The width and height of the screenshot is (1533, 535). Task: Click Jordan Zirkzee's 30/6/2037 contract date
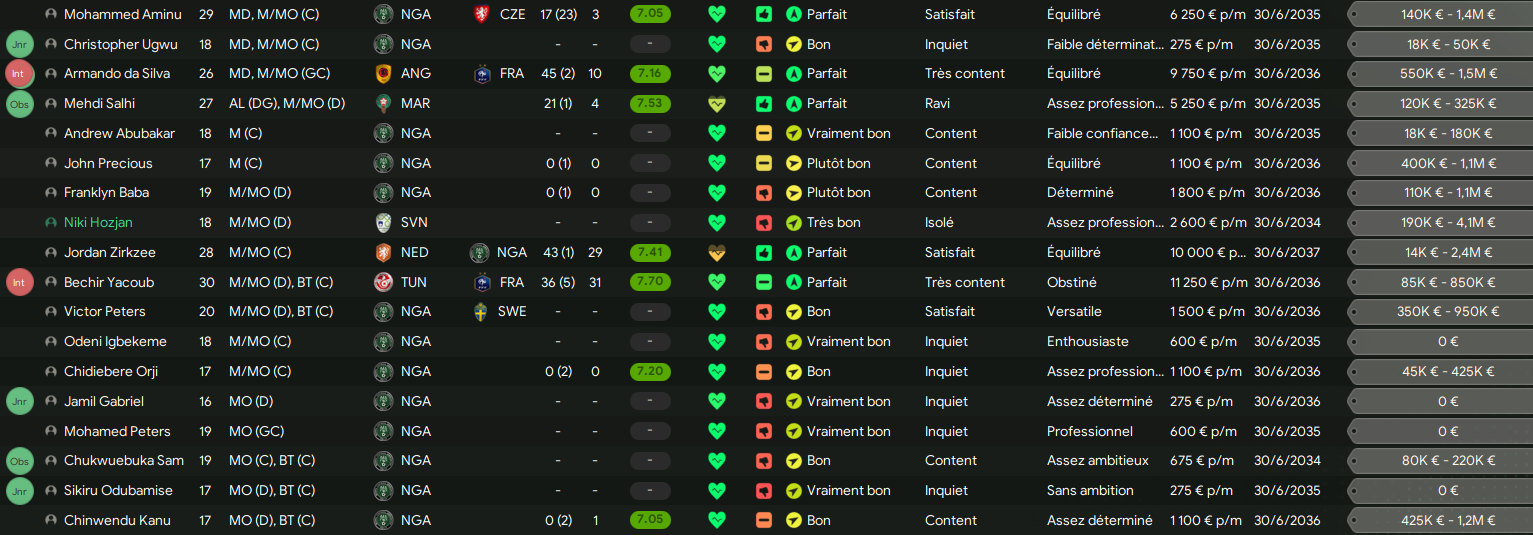[x=1287, y=253]
